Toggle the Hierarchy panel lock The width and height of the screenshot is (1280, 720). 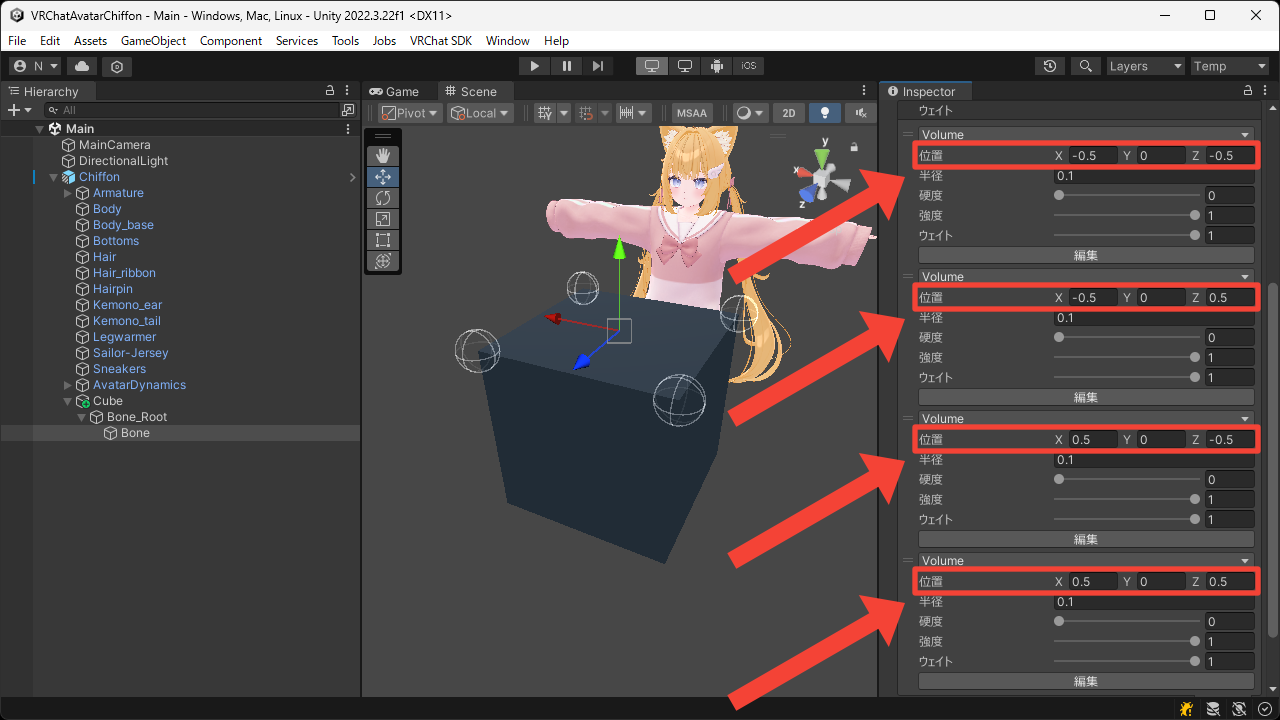click(330, 91)
